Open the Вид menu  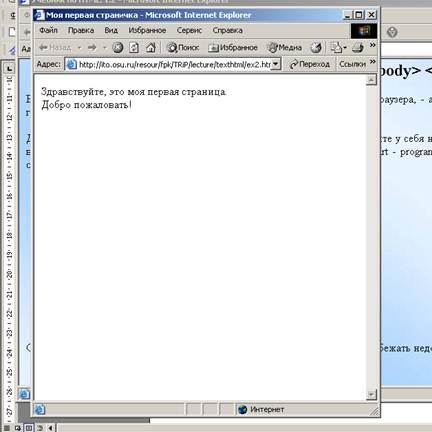(x=111, y=30)
